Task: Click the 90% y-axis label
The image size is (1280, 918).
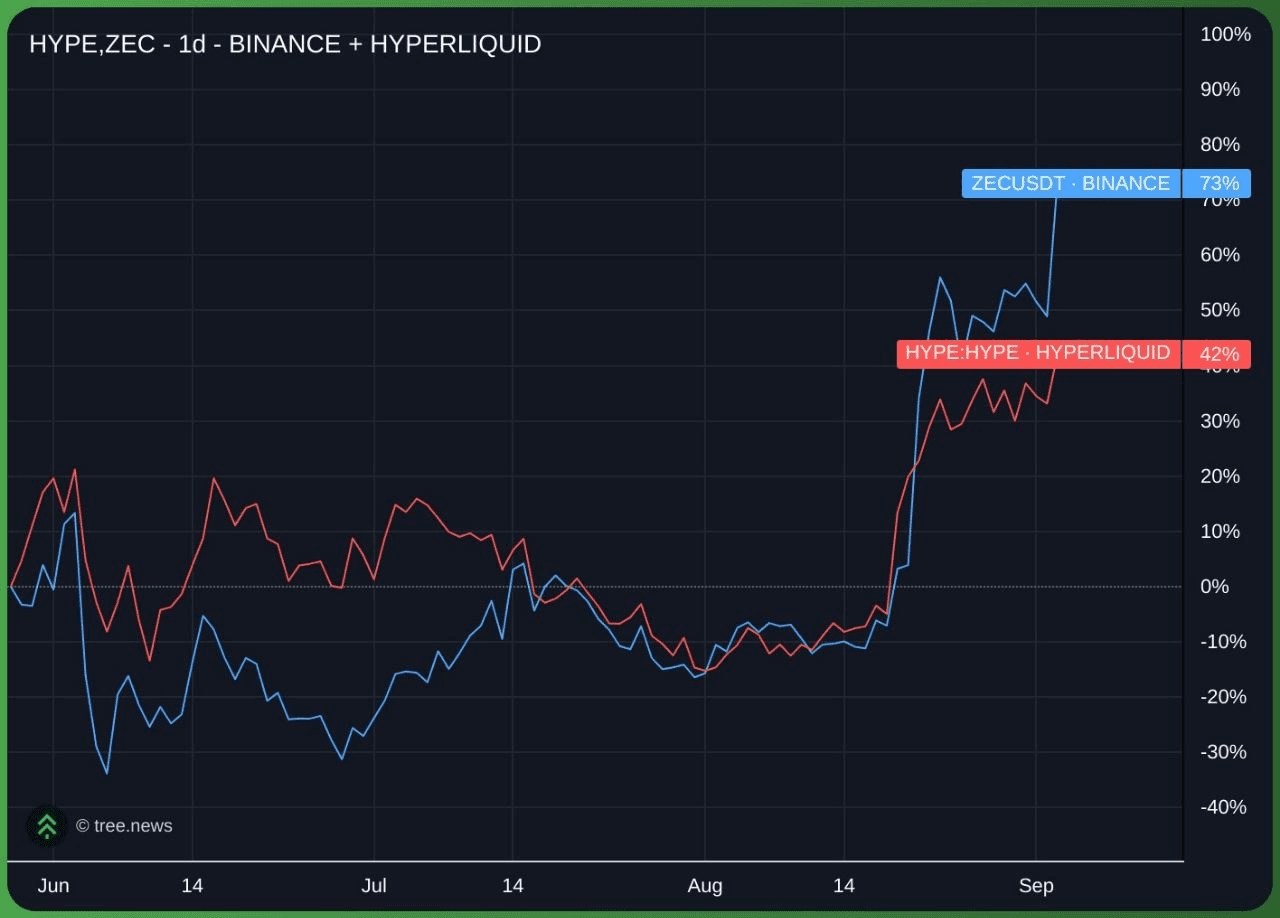Action: [1220, 89]
